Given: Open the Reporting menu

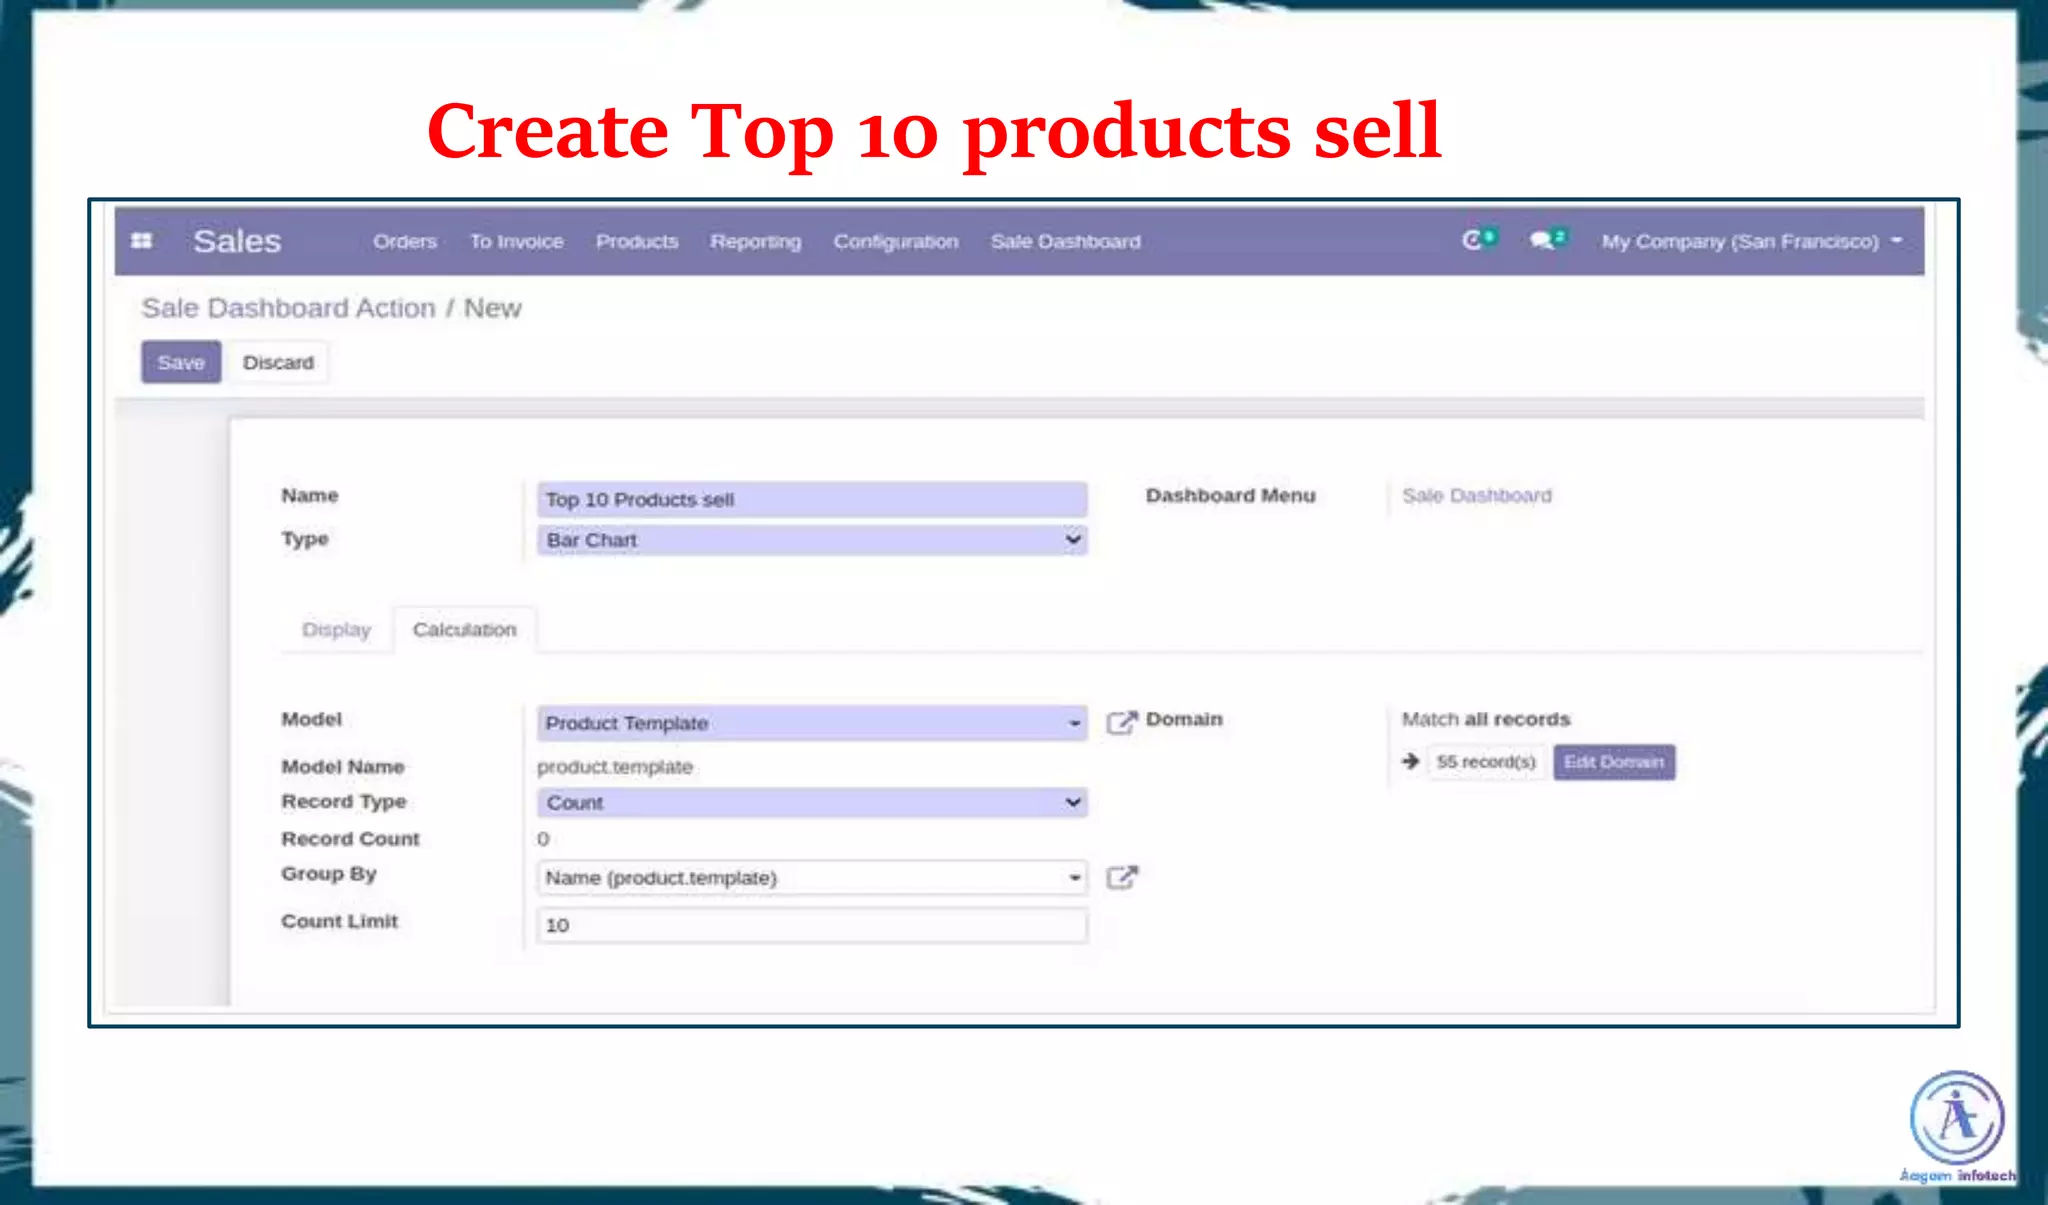Looking at the screenshot, I should click(x=755, y=241).
